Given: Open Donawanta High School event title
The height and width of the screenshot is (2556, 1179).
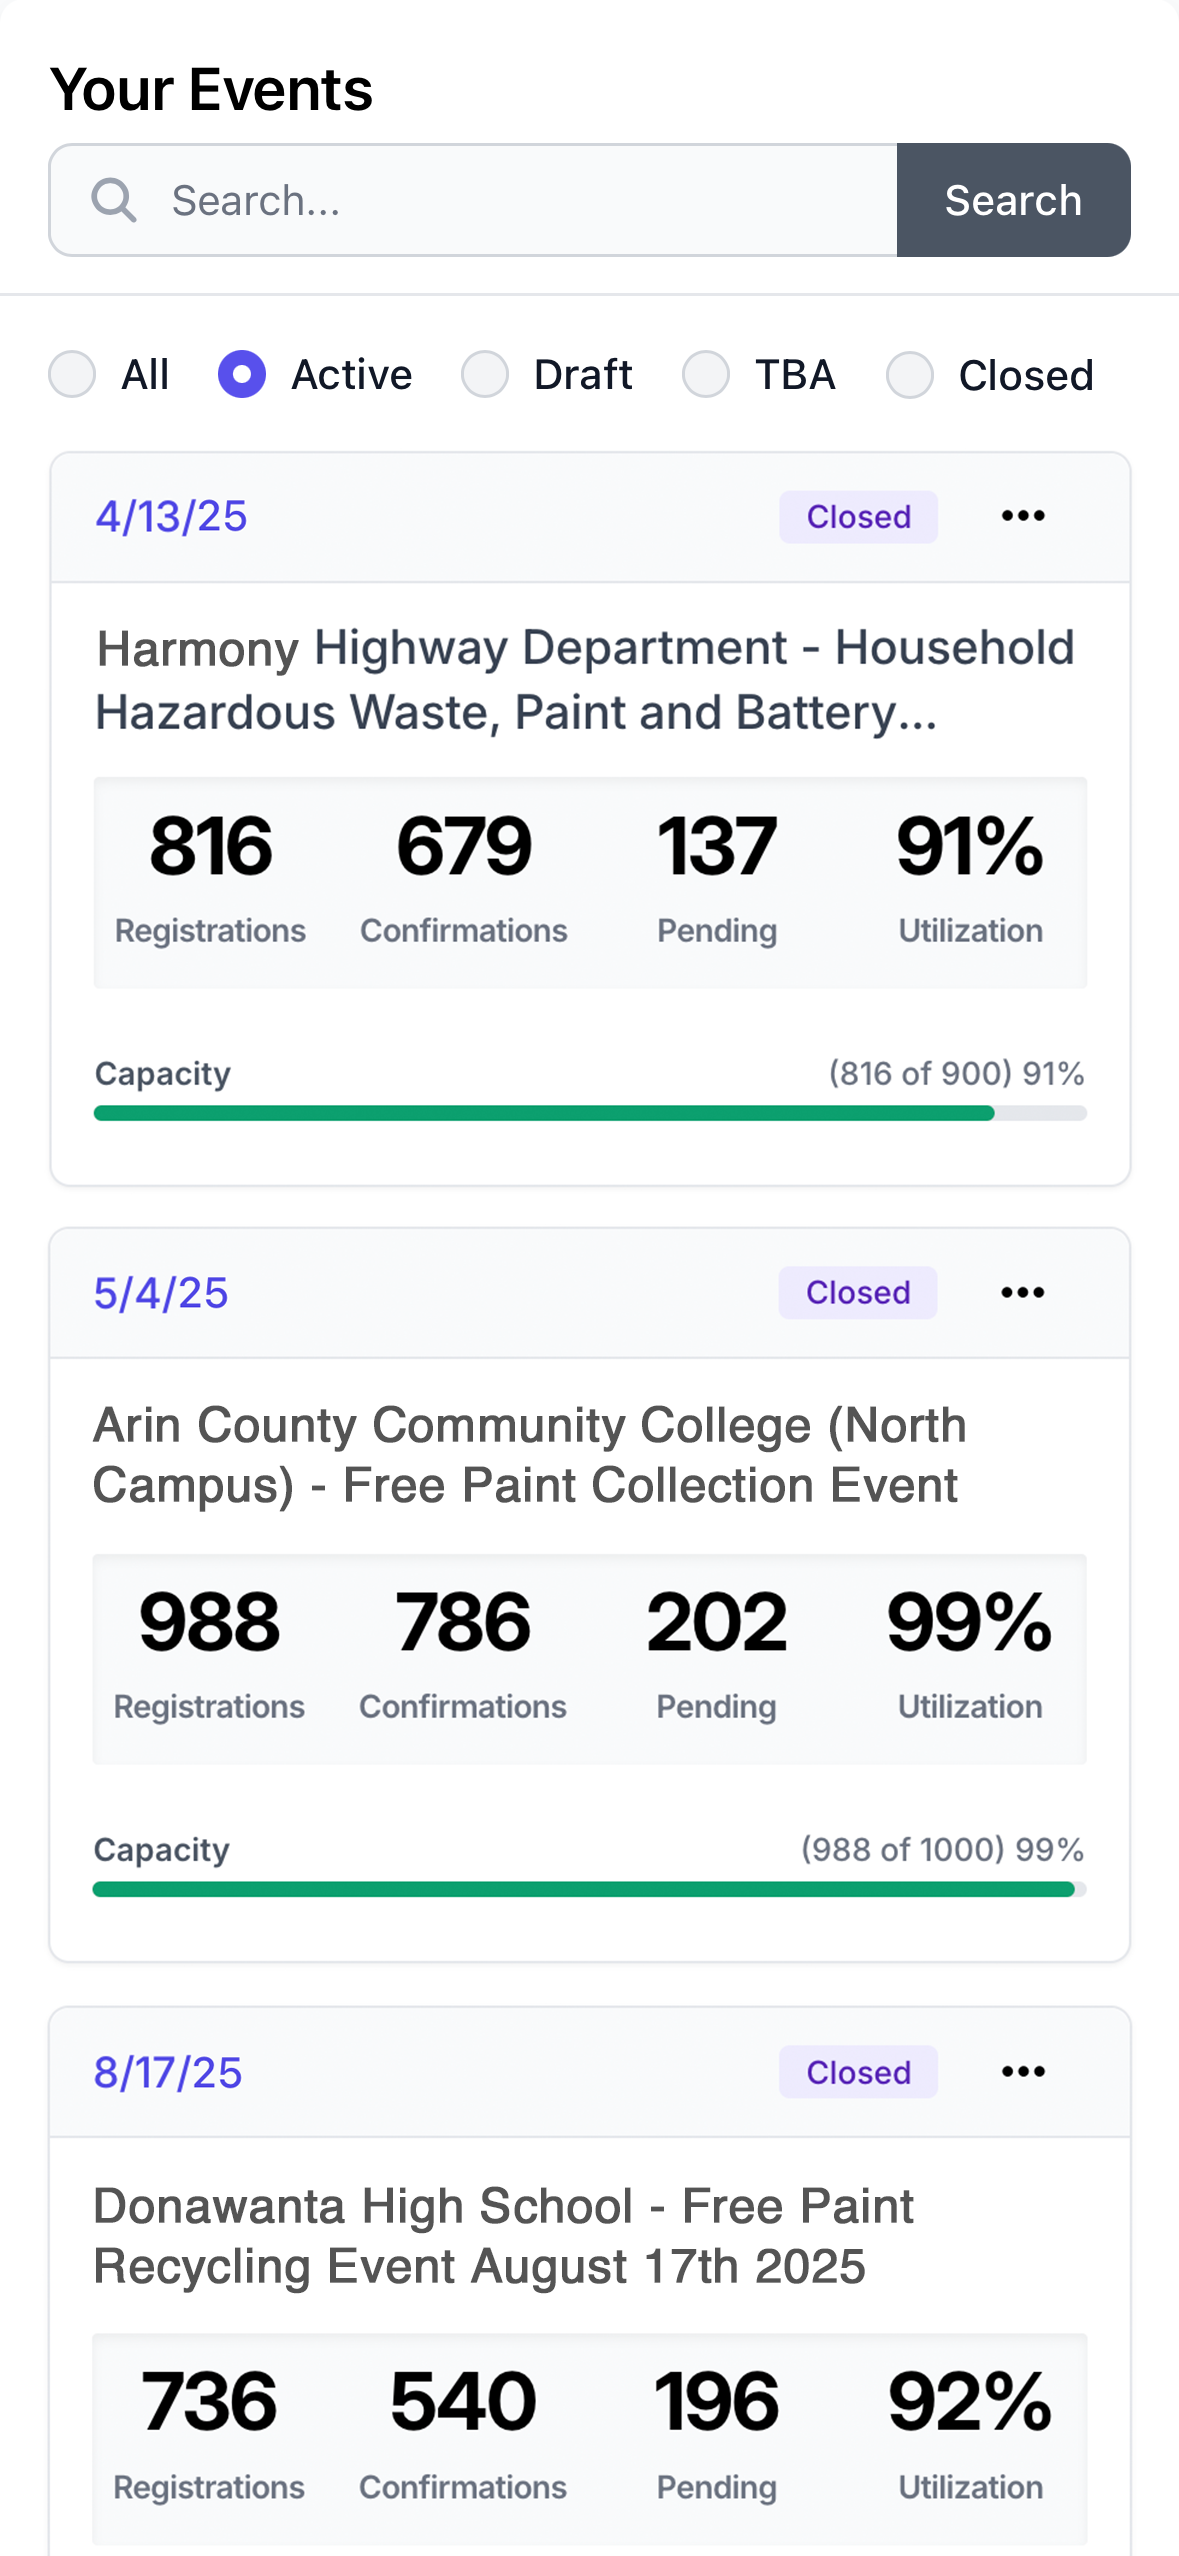Looking at the screenshot, I should (x=503, y=2235).
